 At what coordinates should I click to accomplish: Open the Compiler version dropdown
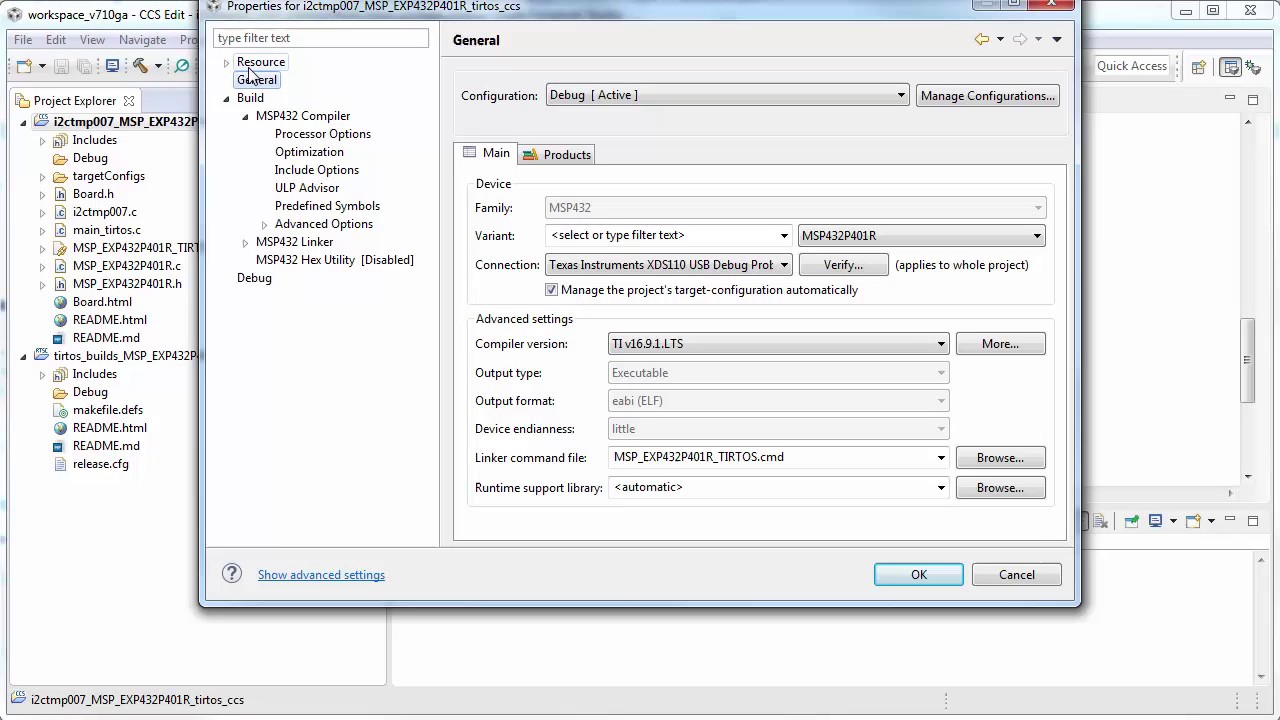[778, 344]
